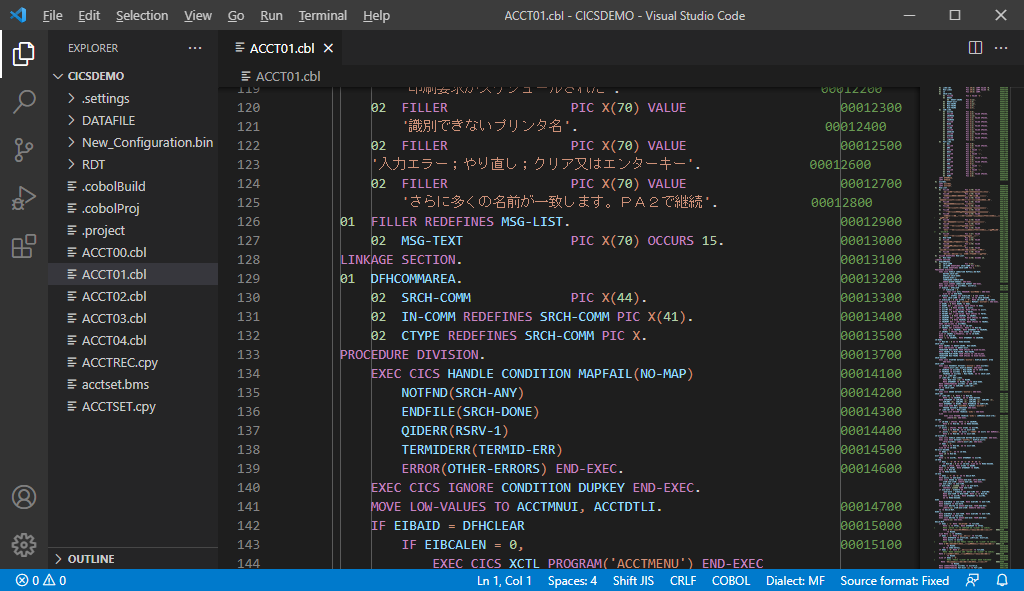Open ACCTREC.cpy copybook file
The image size is (1024, 591).
click(x=120, y=362)
